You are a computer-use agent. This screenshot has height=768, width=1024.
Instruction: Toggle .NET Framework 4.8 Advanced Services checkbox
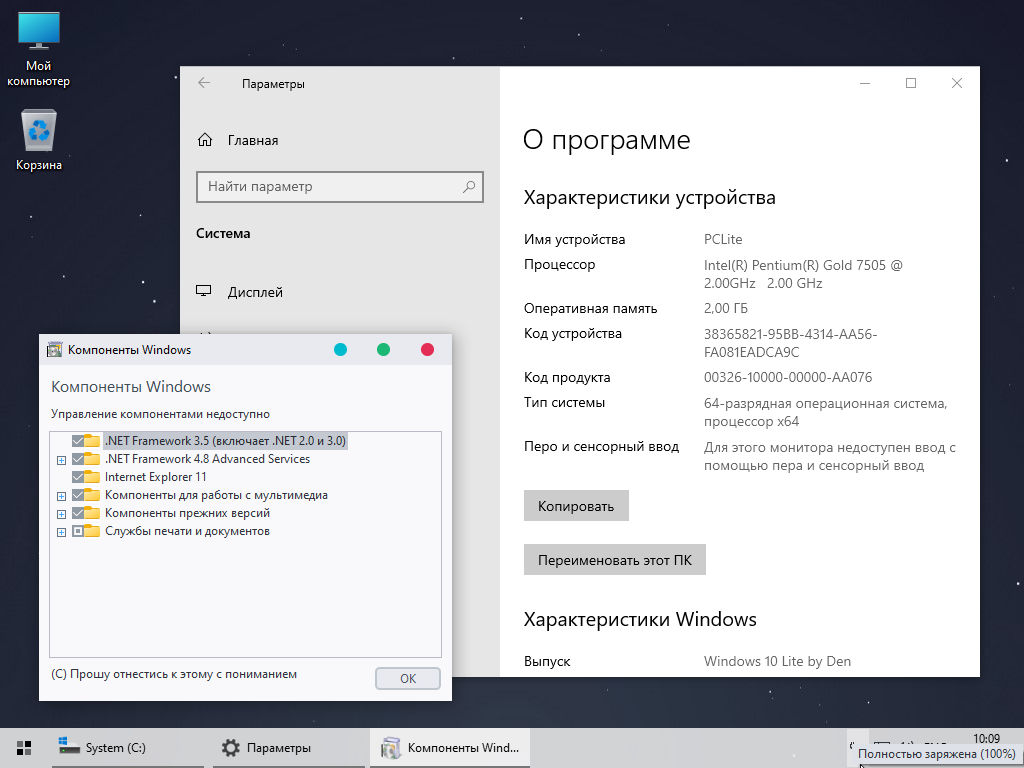point(78,458)
